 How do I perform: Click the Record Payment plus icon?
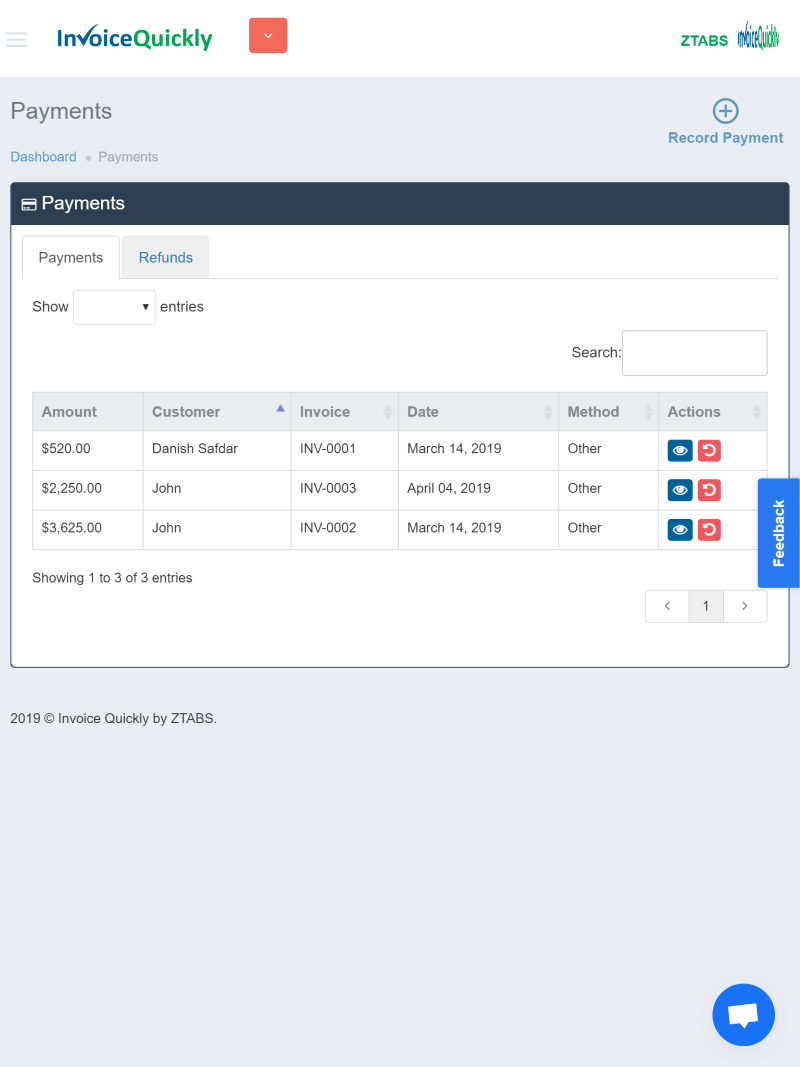click(725, 111)
